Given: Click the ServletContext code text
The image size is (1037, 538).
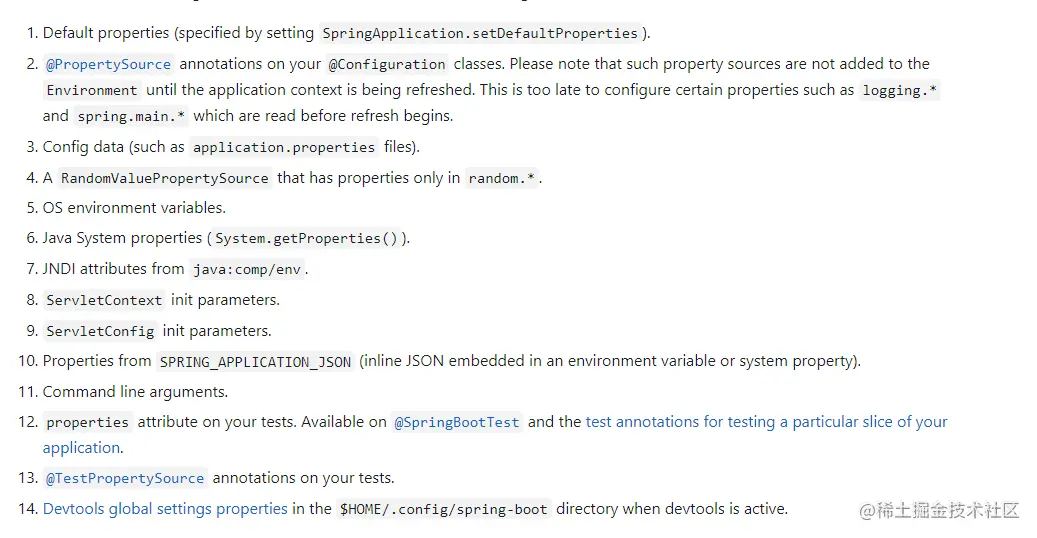Looking at the screenshot, I should click(104, 300).
